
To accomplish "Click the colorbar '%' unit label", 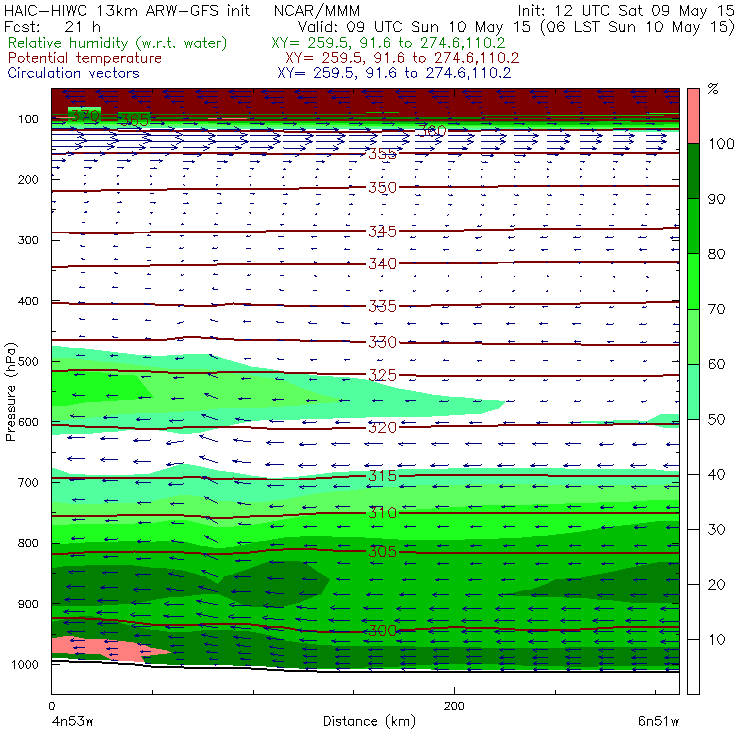I will [713, 89].
